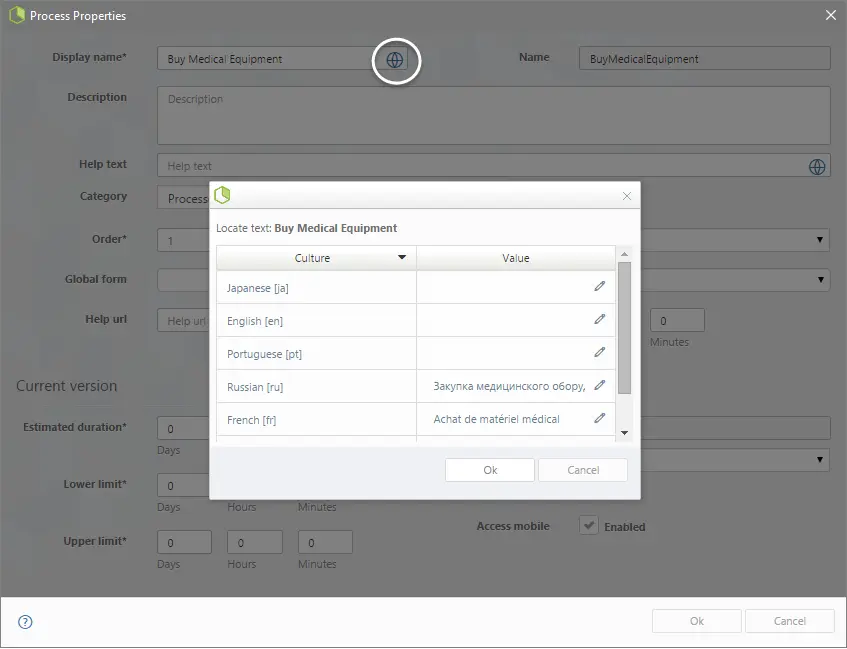The image size is (847, 649).
Task: Select the Japanese [ja] culture row
Action: tap(416, 287)
